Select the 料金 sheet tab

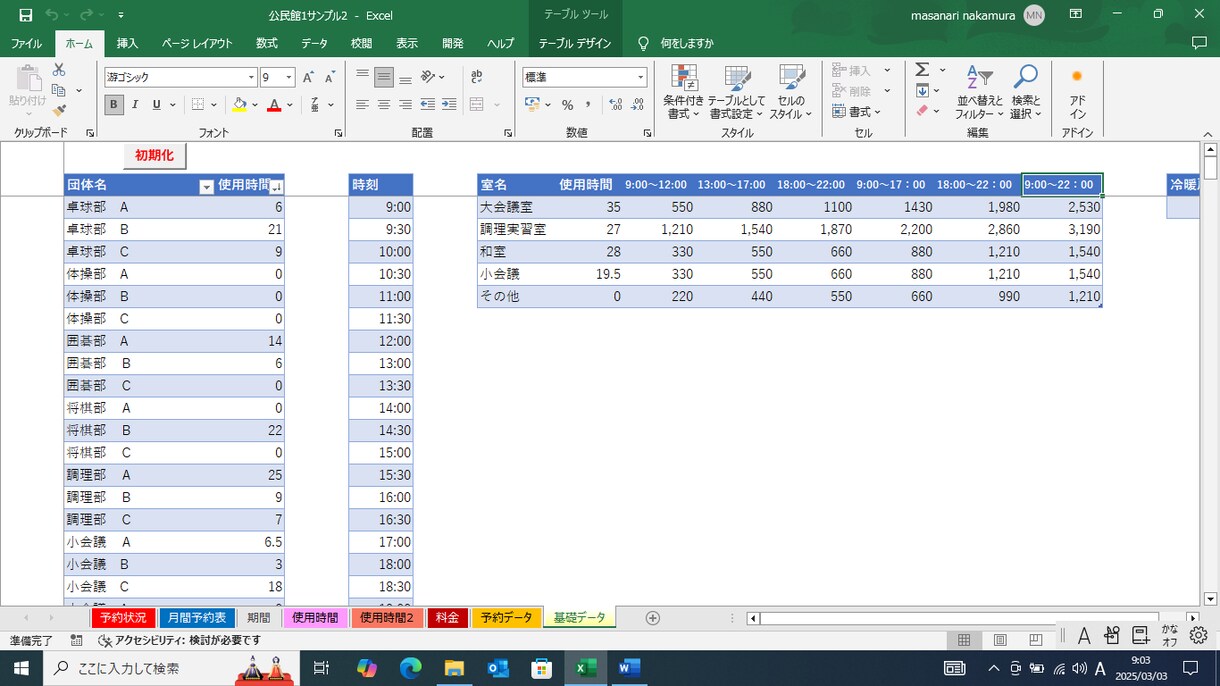(x=447, y=618)
